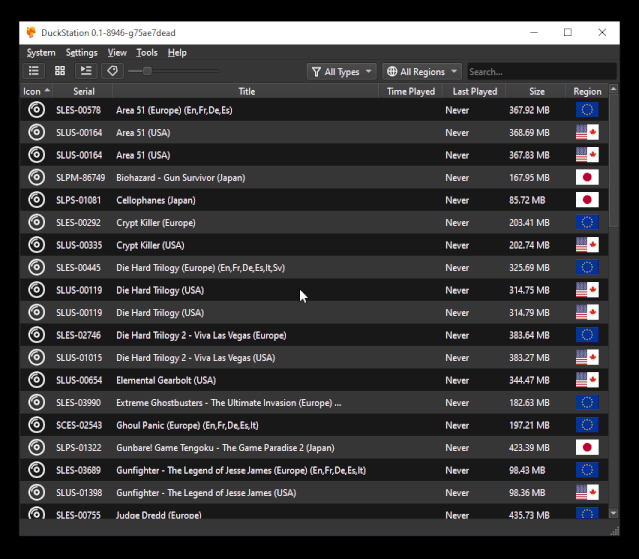Image resolution: width=639 pixels, height=559 pixels.
Task: Sort by the Region column header
Action: point(587,92)
